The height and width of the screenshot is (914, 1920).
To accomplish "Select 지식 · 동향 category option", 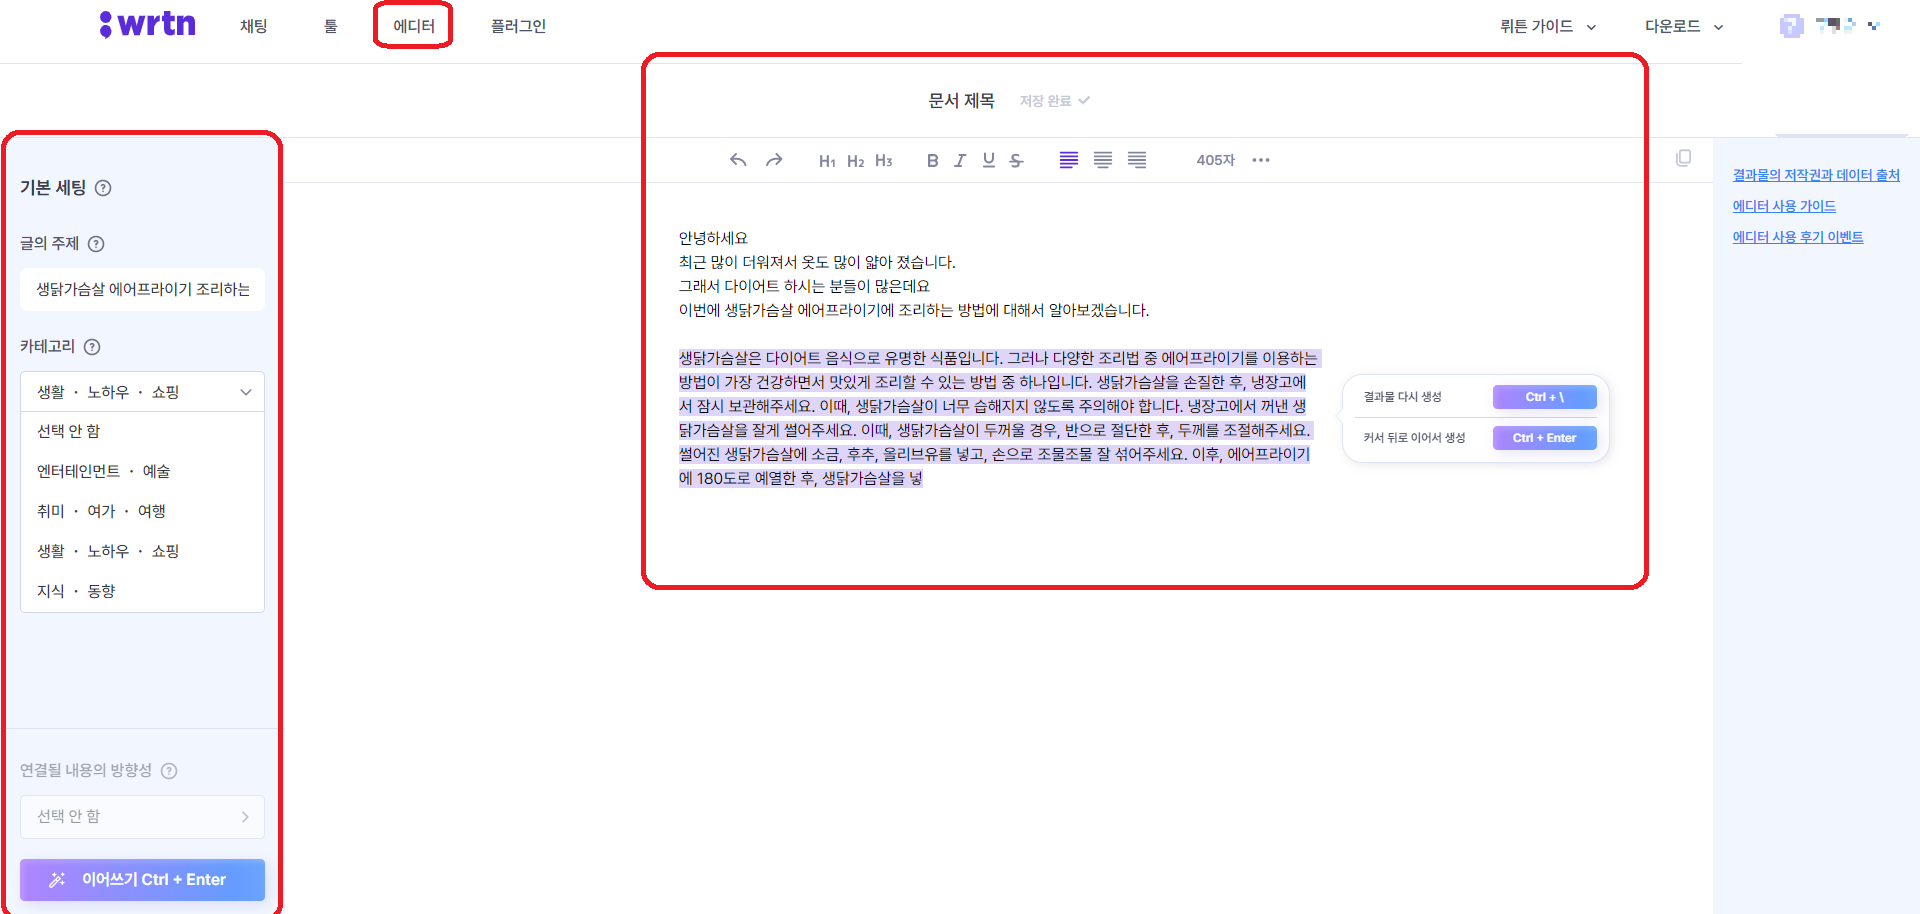I will point(142,591).
